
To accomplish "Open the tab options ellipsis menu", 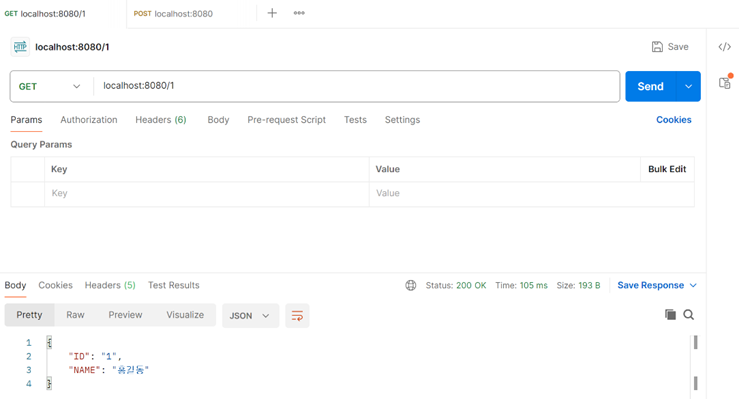I will click(299, 13).
